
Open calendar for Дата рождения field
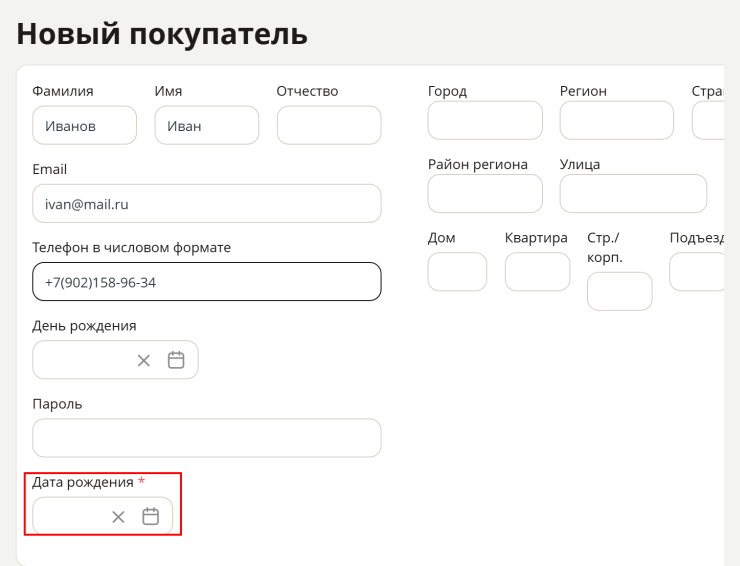pos(151,516)
